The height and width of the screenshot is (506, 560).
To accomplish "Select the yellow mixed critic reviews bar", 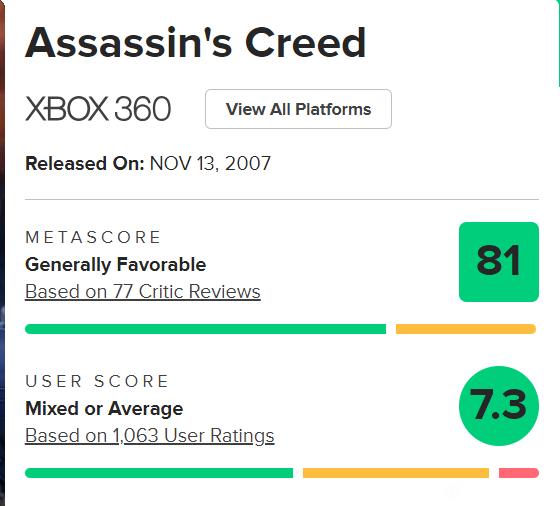I will [466, 329].
